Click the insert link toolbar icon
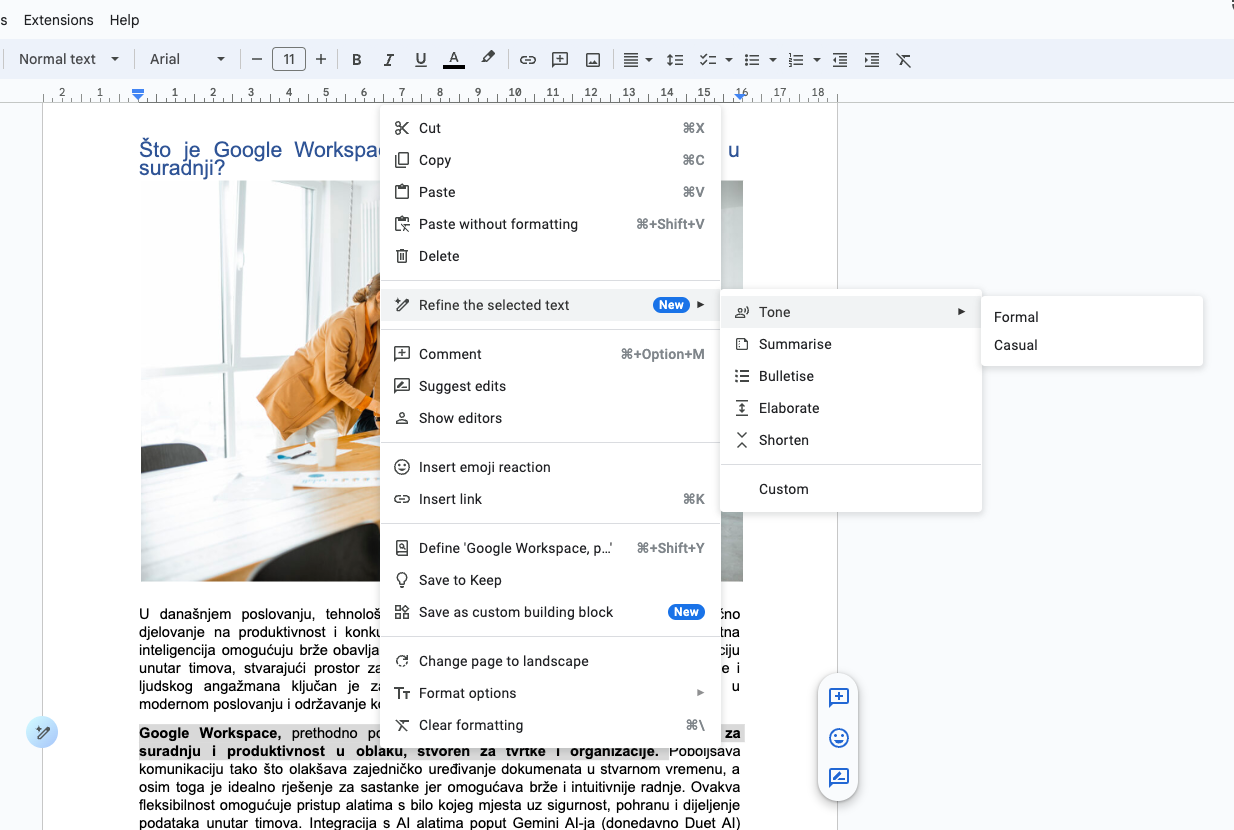The image size is (1234, 830). point(528,60)
